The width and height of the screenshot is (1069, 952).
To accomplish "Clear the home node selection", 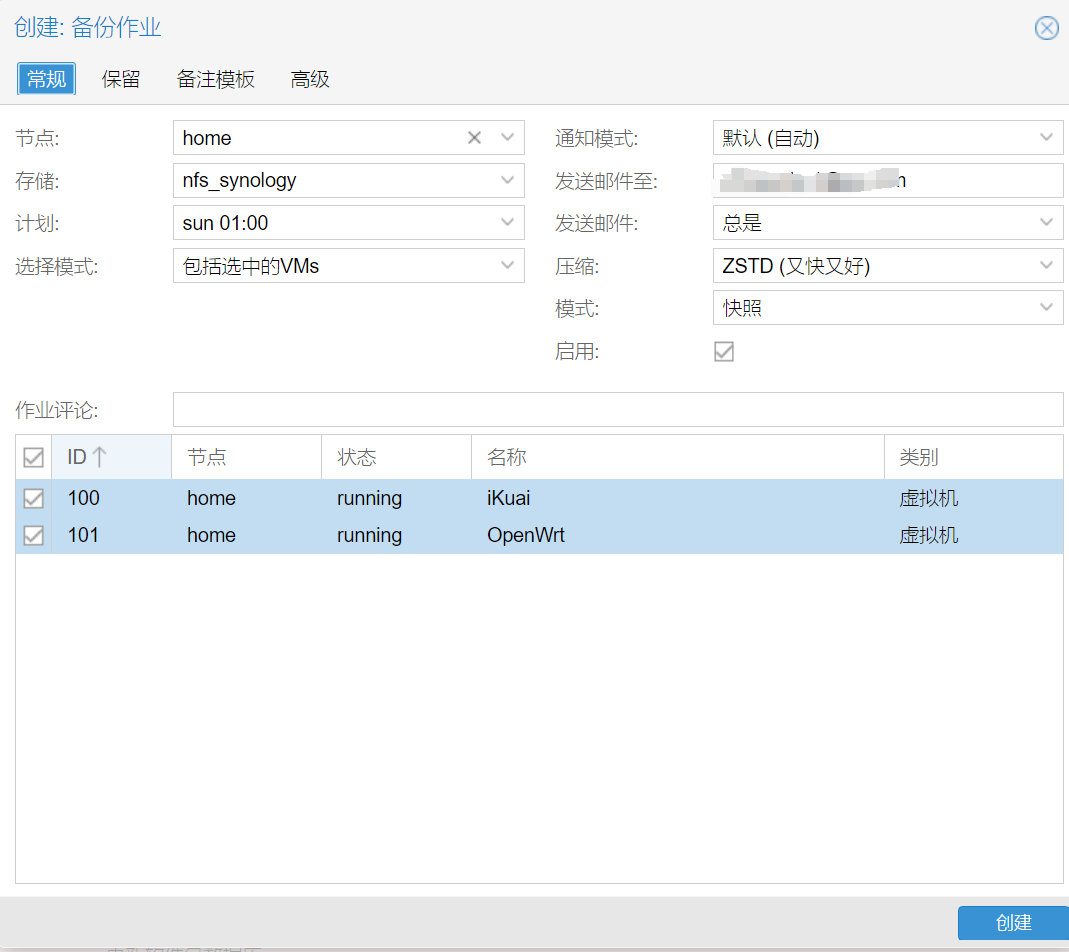I will tap(474, 138).
